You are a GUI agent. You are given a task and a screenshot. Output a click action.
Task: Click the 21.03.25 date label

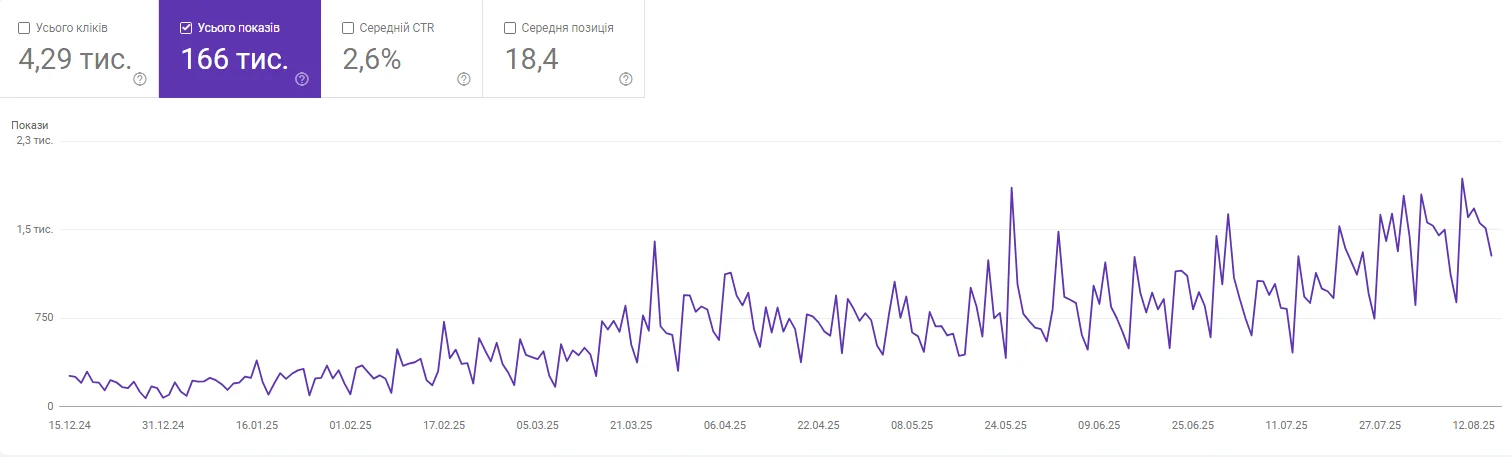point(631,425)
